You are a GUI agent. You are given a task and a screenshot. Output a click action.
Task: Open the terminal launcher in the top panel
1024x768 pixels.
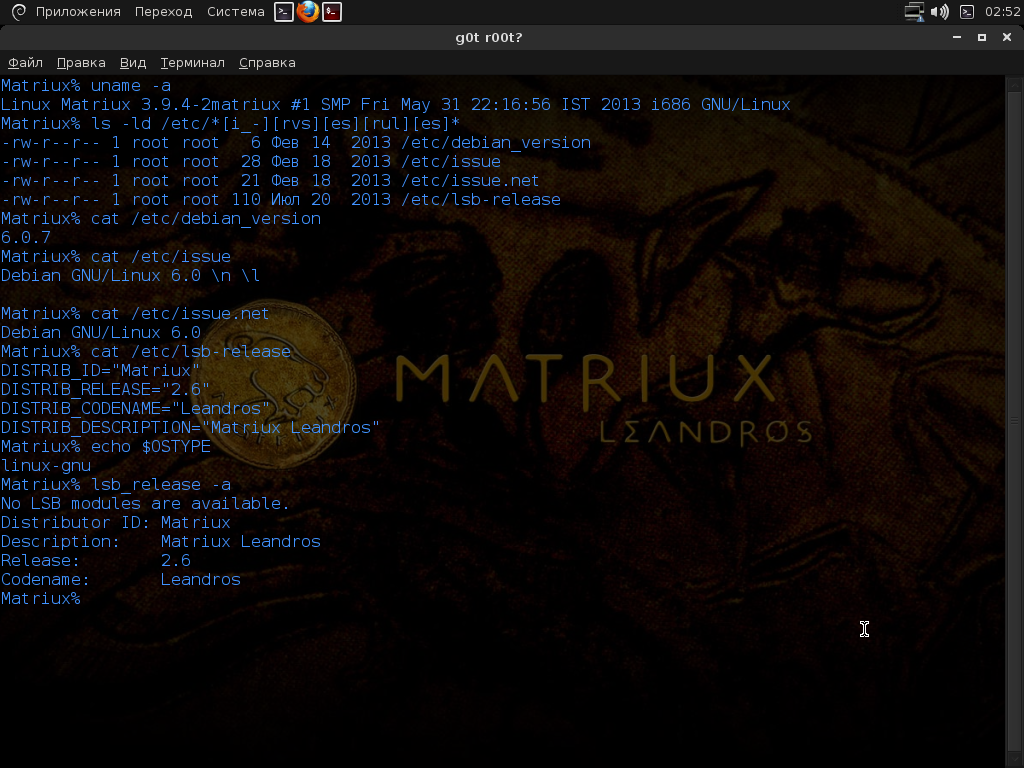tap(283, 12)
